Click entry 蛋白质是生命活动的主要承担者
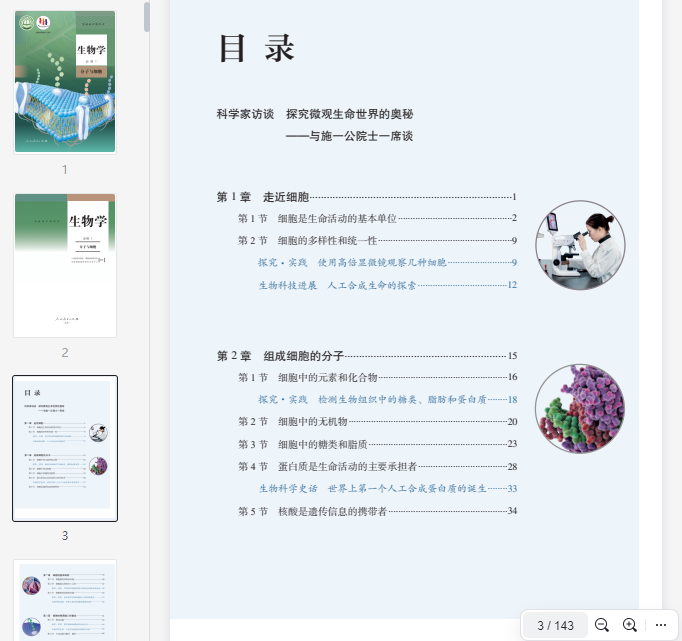Screen dimensions: 682x641 [x=377, y=467]
